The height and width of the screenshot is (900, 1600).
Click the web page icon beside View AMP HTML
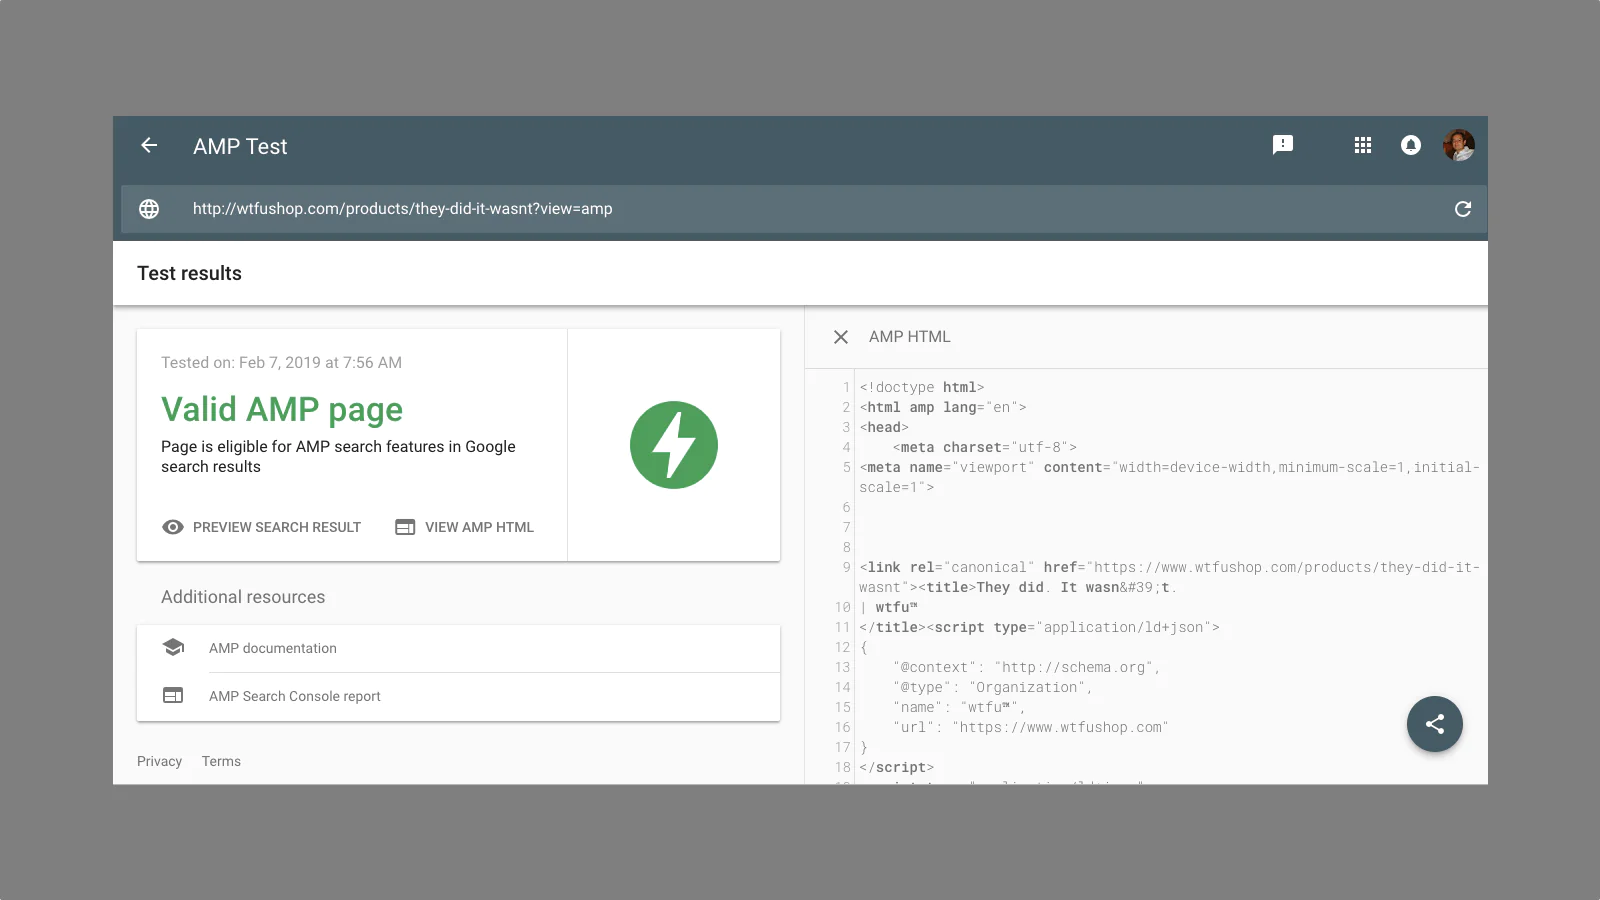[x=405, y=527]
